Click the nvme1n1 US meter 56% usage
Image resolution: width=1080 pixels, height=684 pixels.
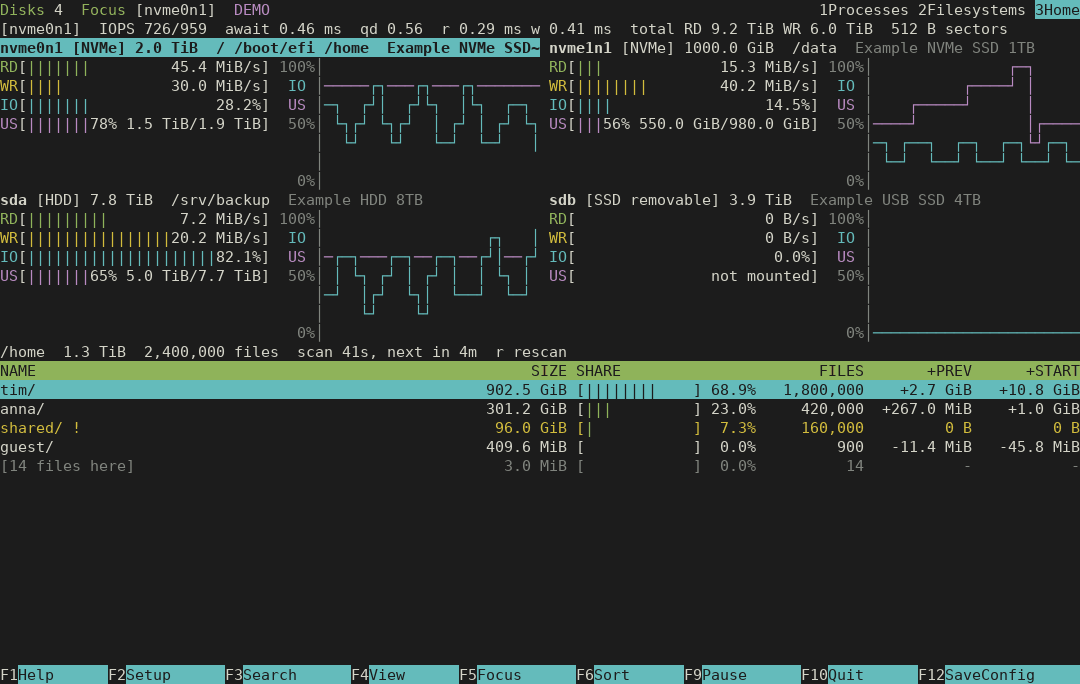tap(684, 124)
